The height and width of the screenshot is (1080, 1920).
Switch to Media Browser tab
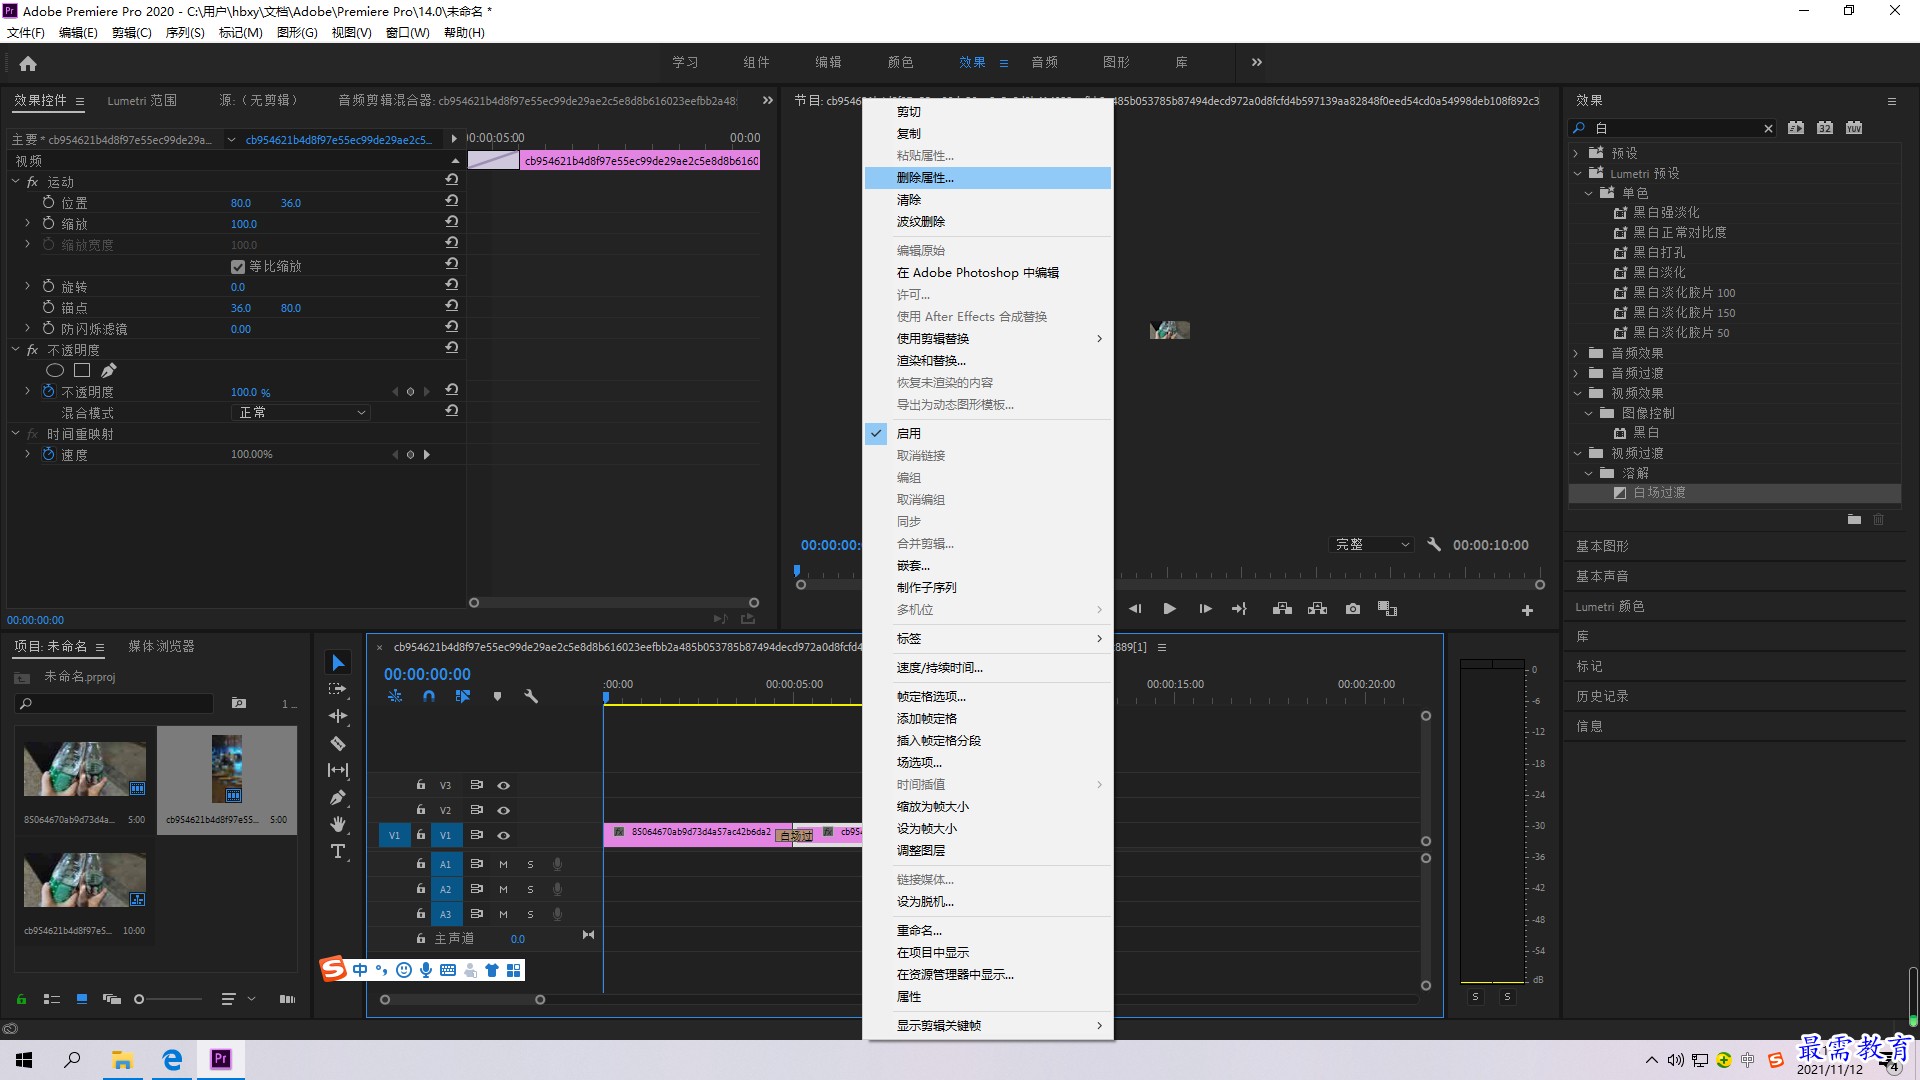tap(161, 646)
